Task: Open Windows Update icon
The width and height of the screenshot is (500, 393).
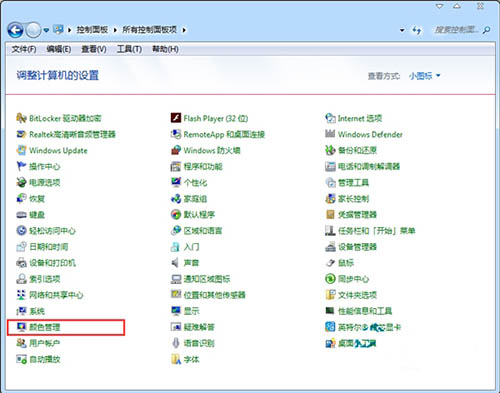Action: point(21,150)
